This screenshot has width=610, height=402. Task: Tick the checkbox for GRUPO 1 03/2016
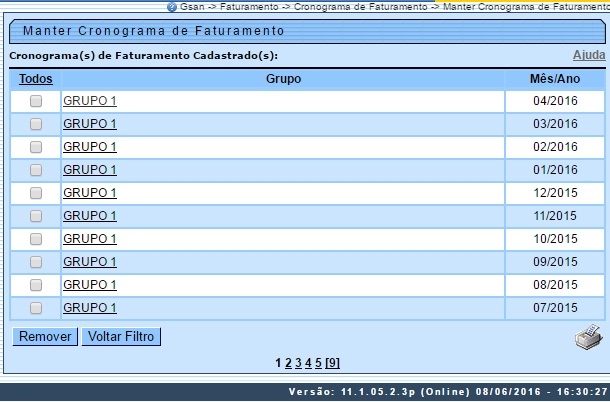coord(36,124)
